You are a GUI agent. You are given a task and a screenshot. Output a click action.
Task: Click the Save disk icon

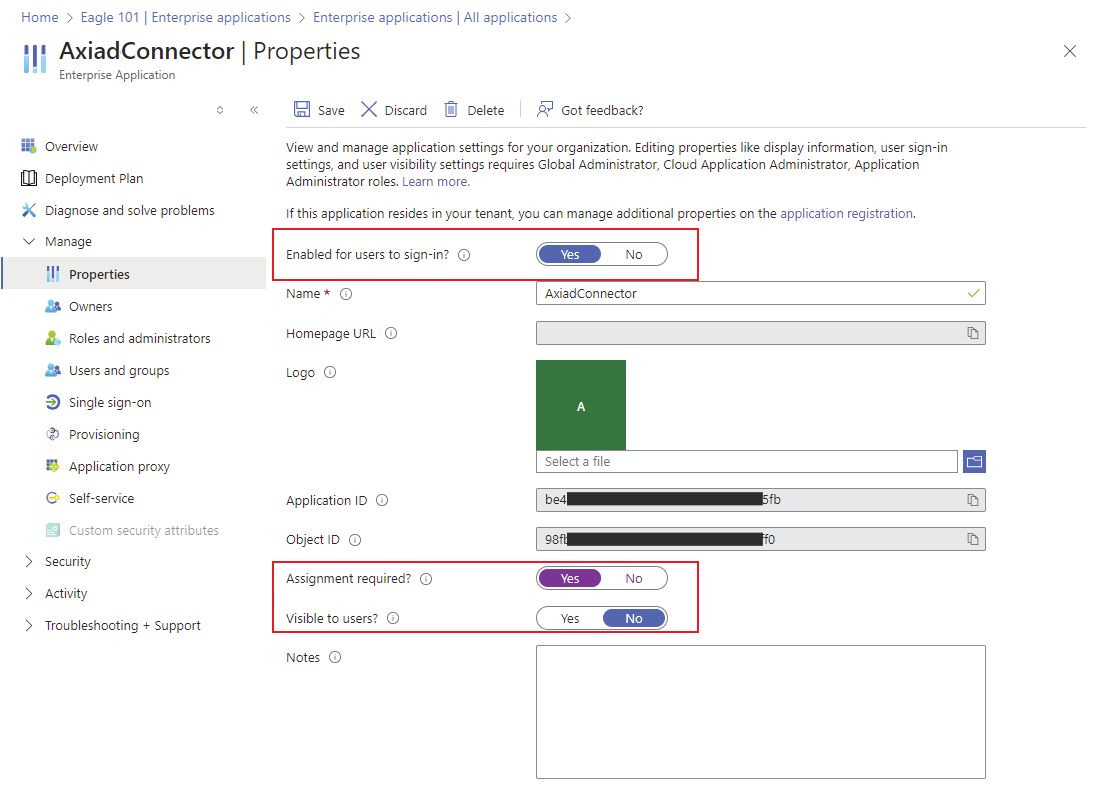302,109
